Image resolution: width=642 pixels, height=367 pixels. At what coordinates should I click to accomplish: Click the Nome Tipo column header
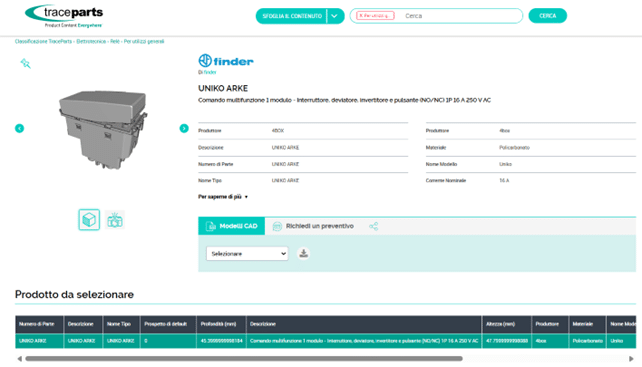point(121,324)
